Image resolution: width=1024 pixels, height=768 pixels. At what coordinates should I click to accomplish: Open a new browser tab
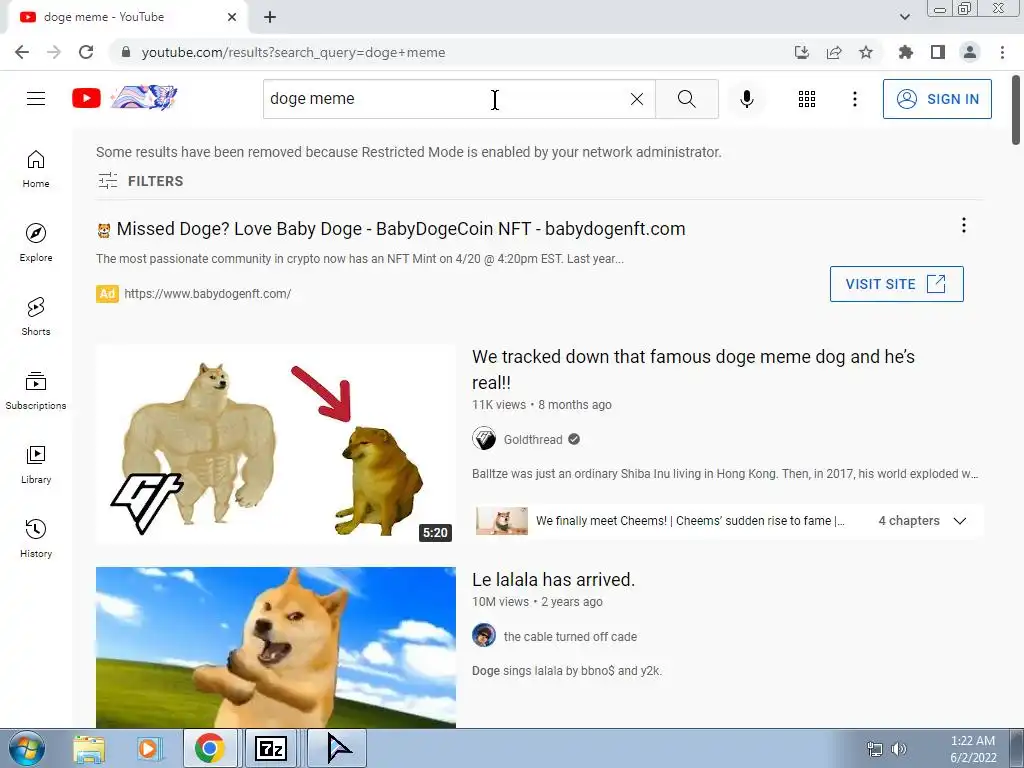pos(270,17)
